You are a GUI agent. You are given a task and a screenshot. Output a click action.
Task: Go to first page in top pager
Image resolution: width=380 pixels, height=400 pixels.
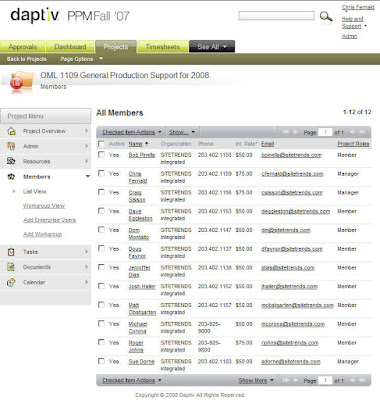point(286,132)
